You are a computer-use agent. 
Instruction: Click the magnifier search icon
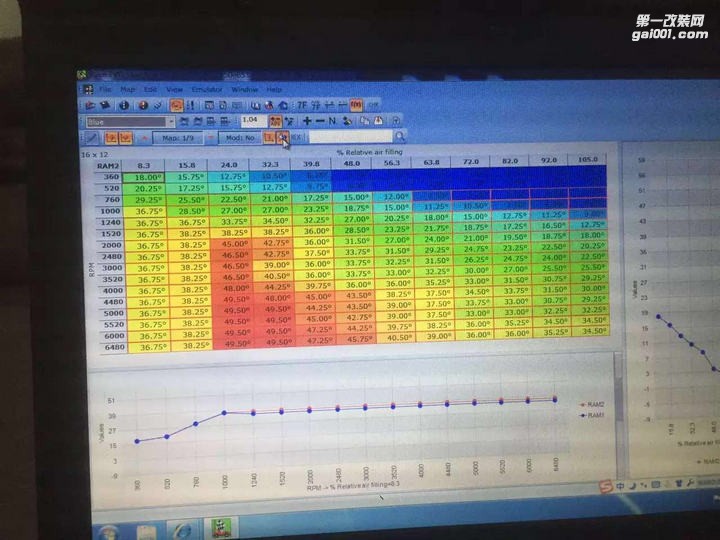click(x=399, y=137)
